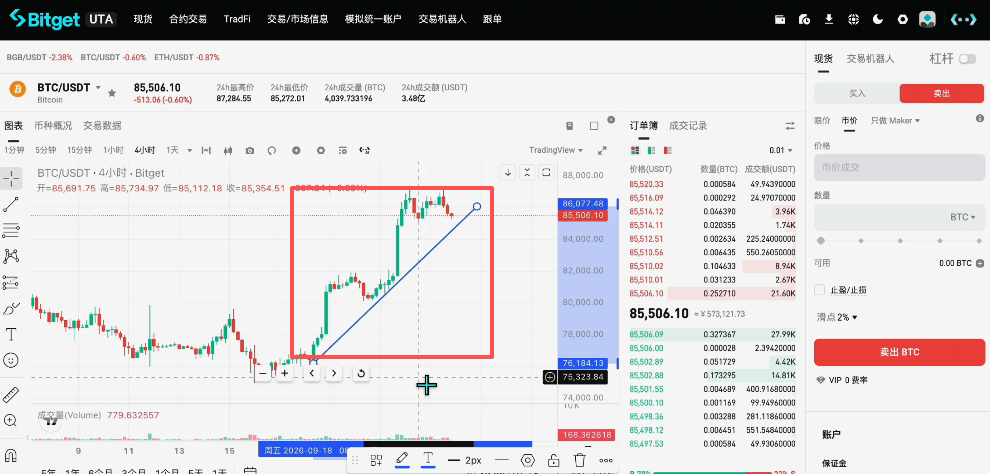Show sell orders only order book view
990x474 pixels.
667,150
